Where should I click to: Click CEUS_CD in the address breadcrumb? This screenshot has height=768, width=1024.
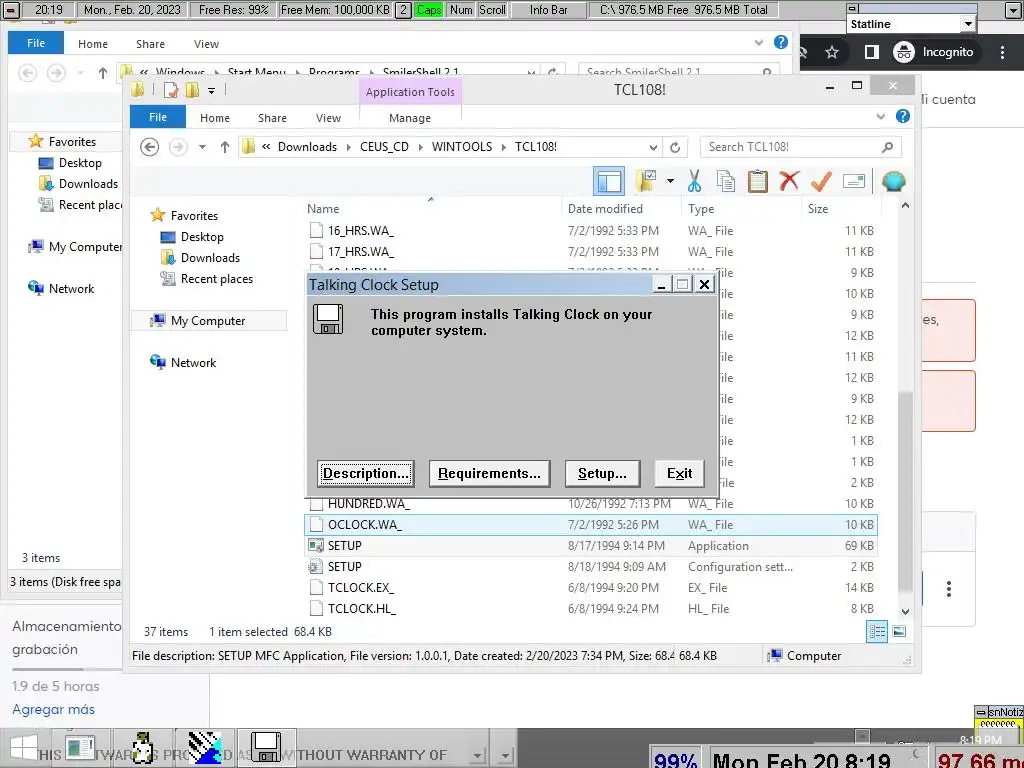[384, 147]
